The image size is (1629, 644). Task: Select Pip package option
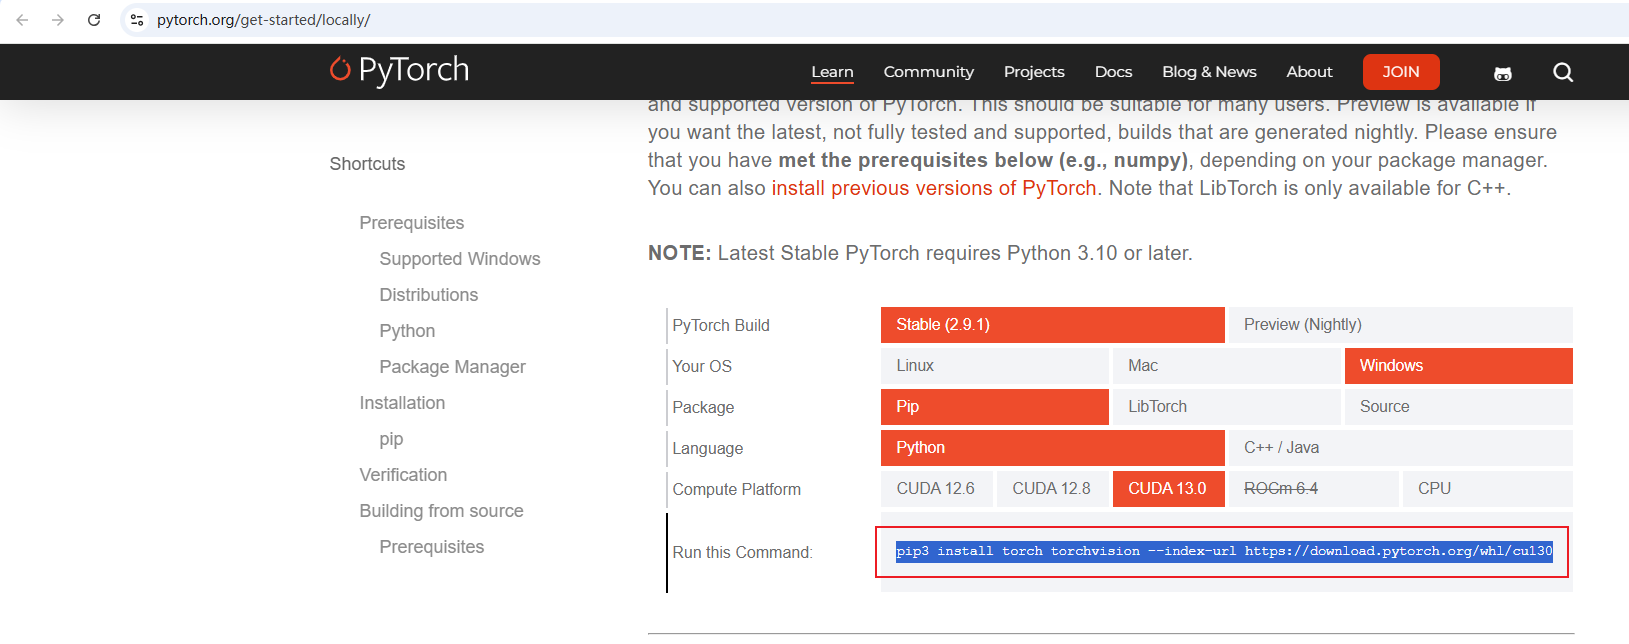tap(995, 407)
